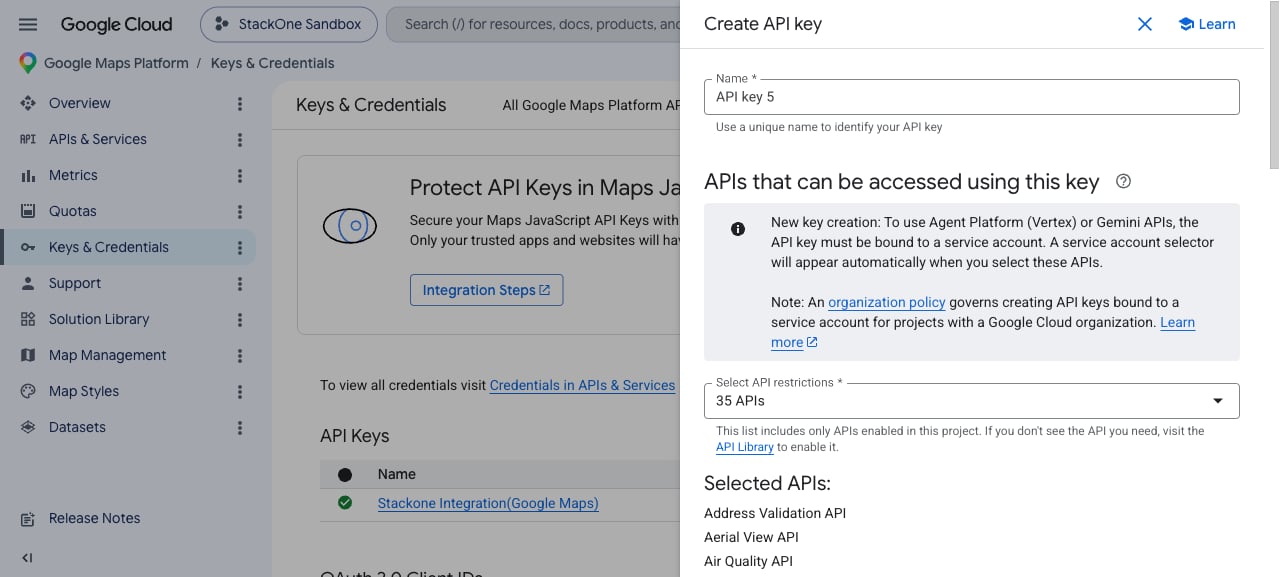
Task: Open the three-dot menu next to APIs & Services
Action: click(240, 139)
